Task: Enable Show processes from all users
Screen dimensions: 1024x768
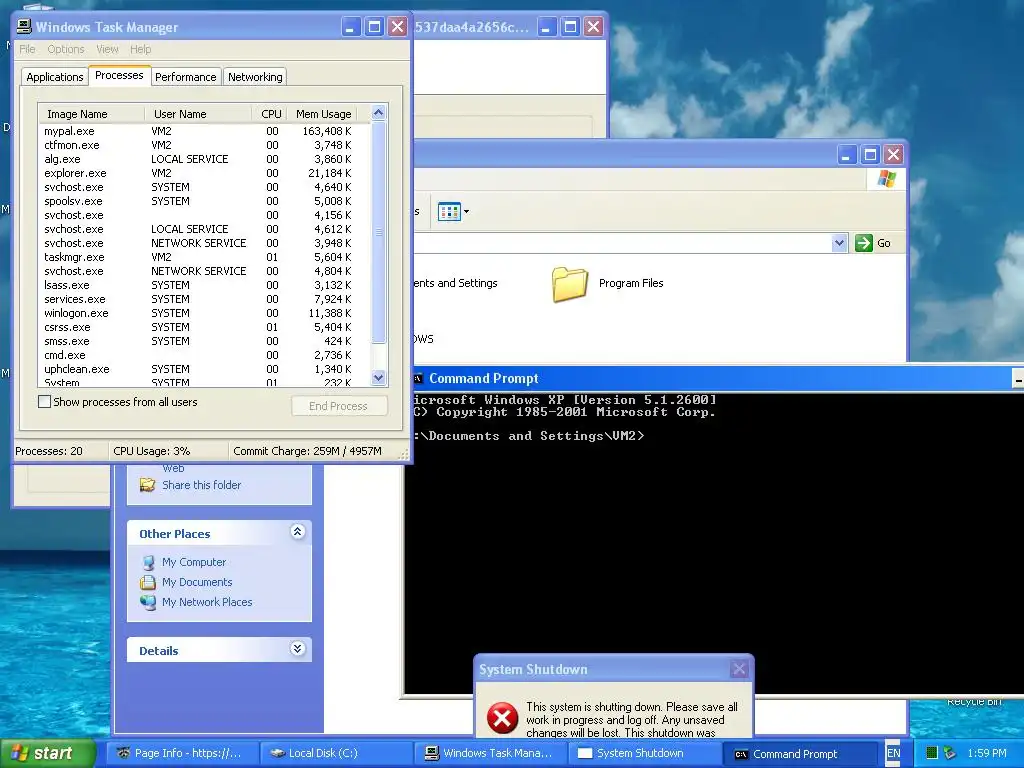Action: (44, 402)
